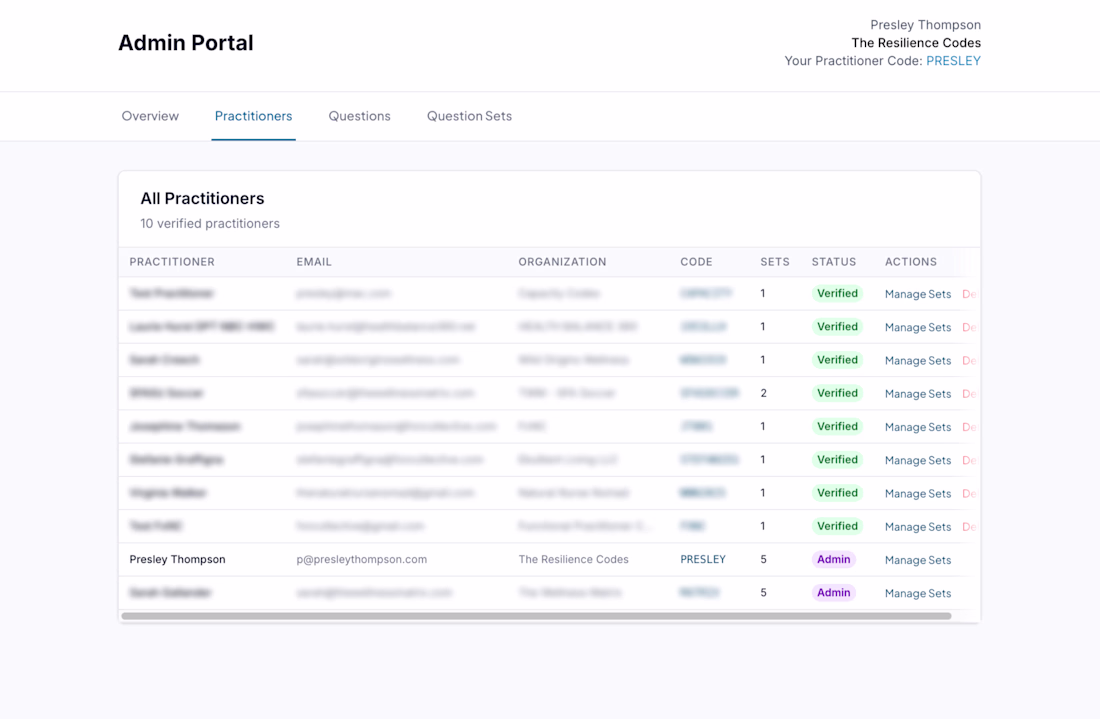1100x719 pixels.
Task: Click the PRESLEY practitioner code link in header
Action: [x=953, y=61]
